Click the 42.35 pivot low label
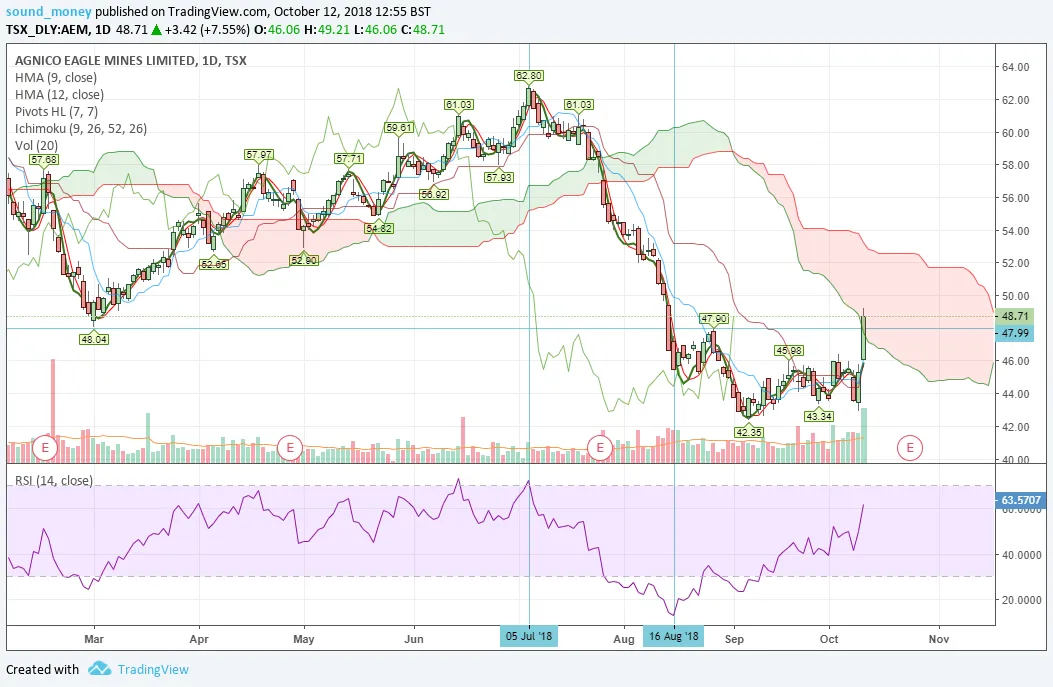 click(748, 432)
